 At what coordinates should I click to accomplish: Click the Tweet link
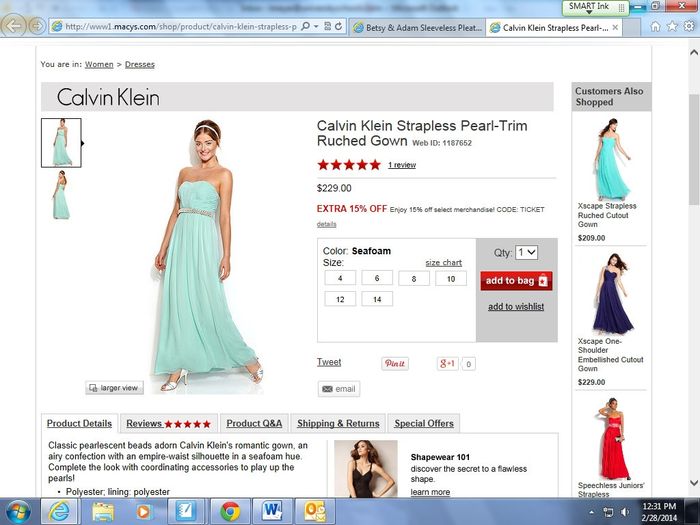click(329, 362)
